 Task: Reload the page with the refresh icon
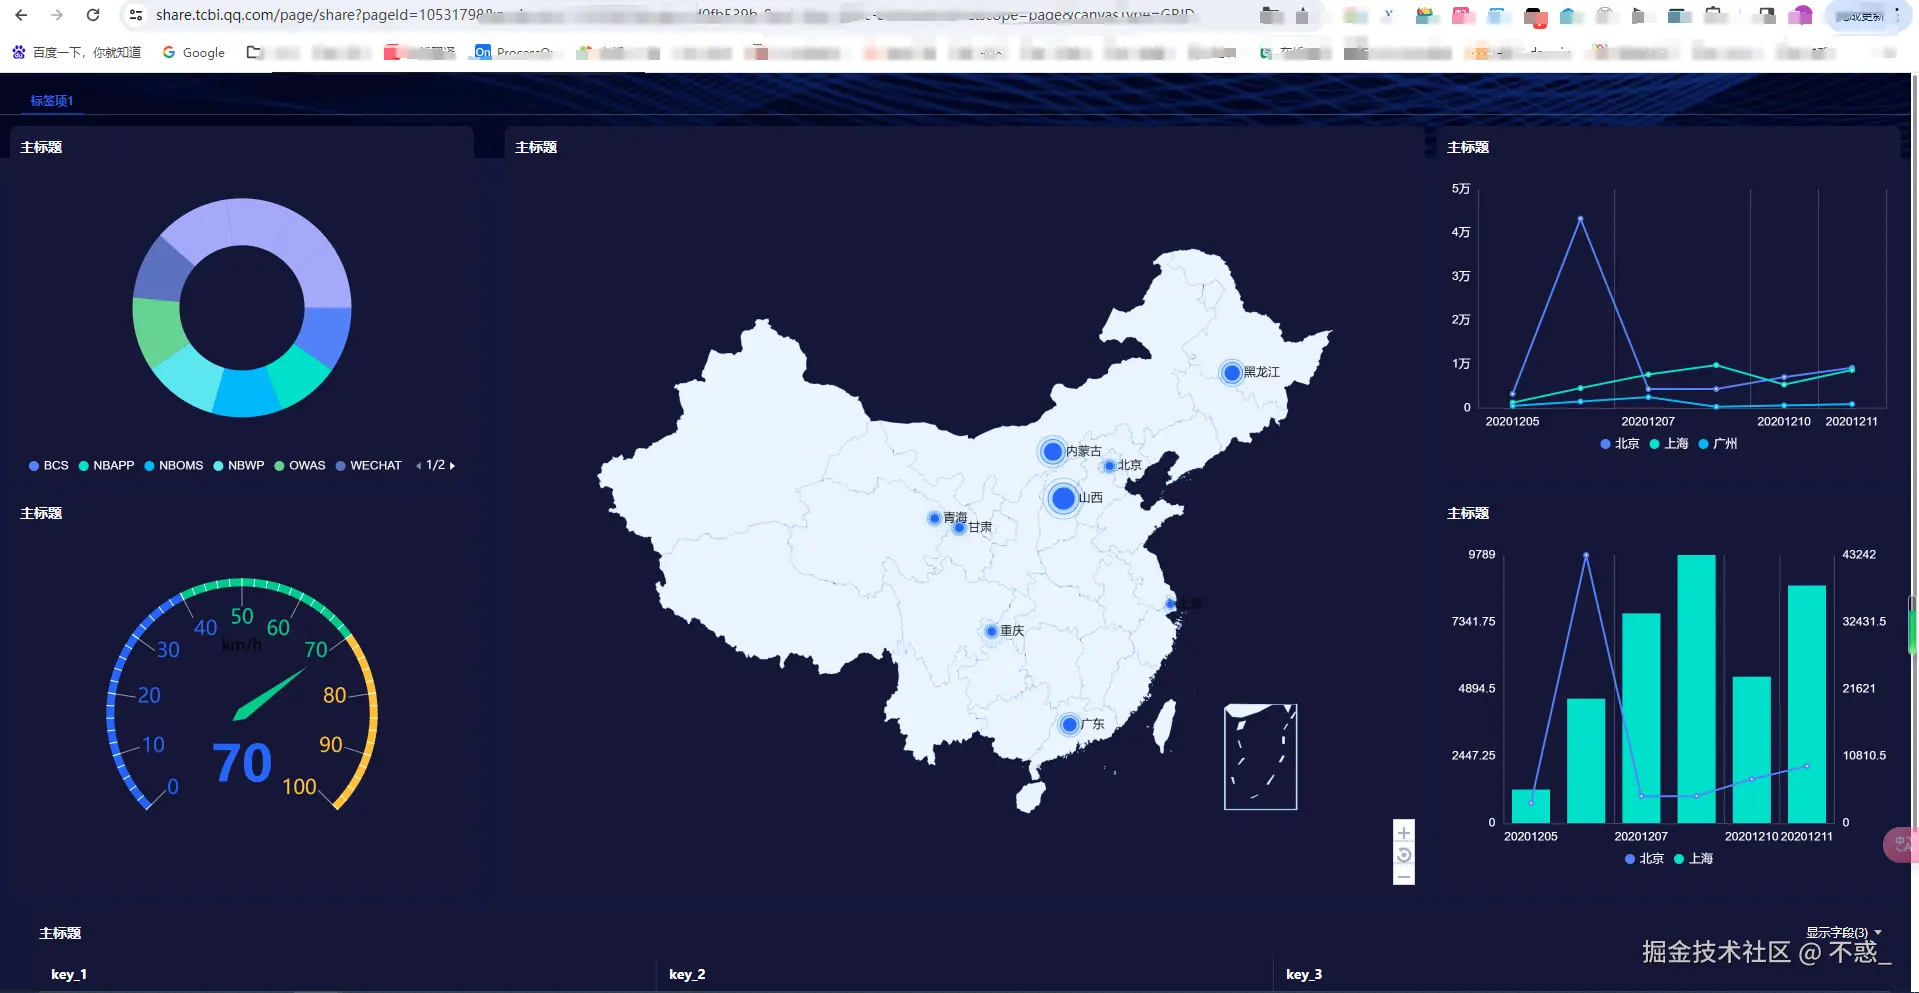pos(93,15)
